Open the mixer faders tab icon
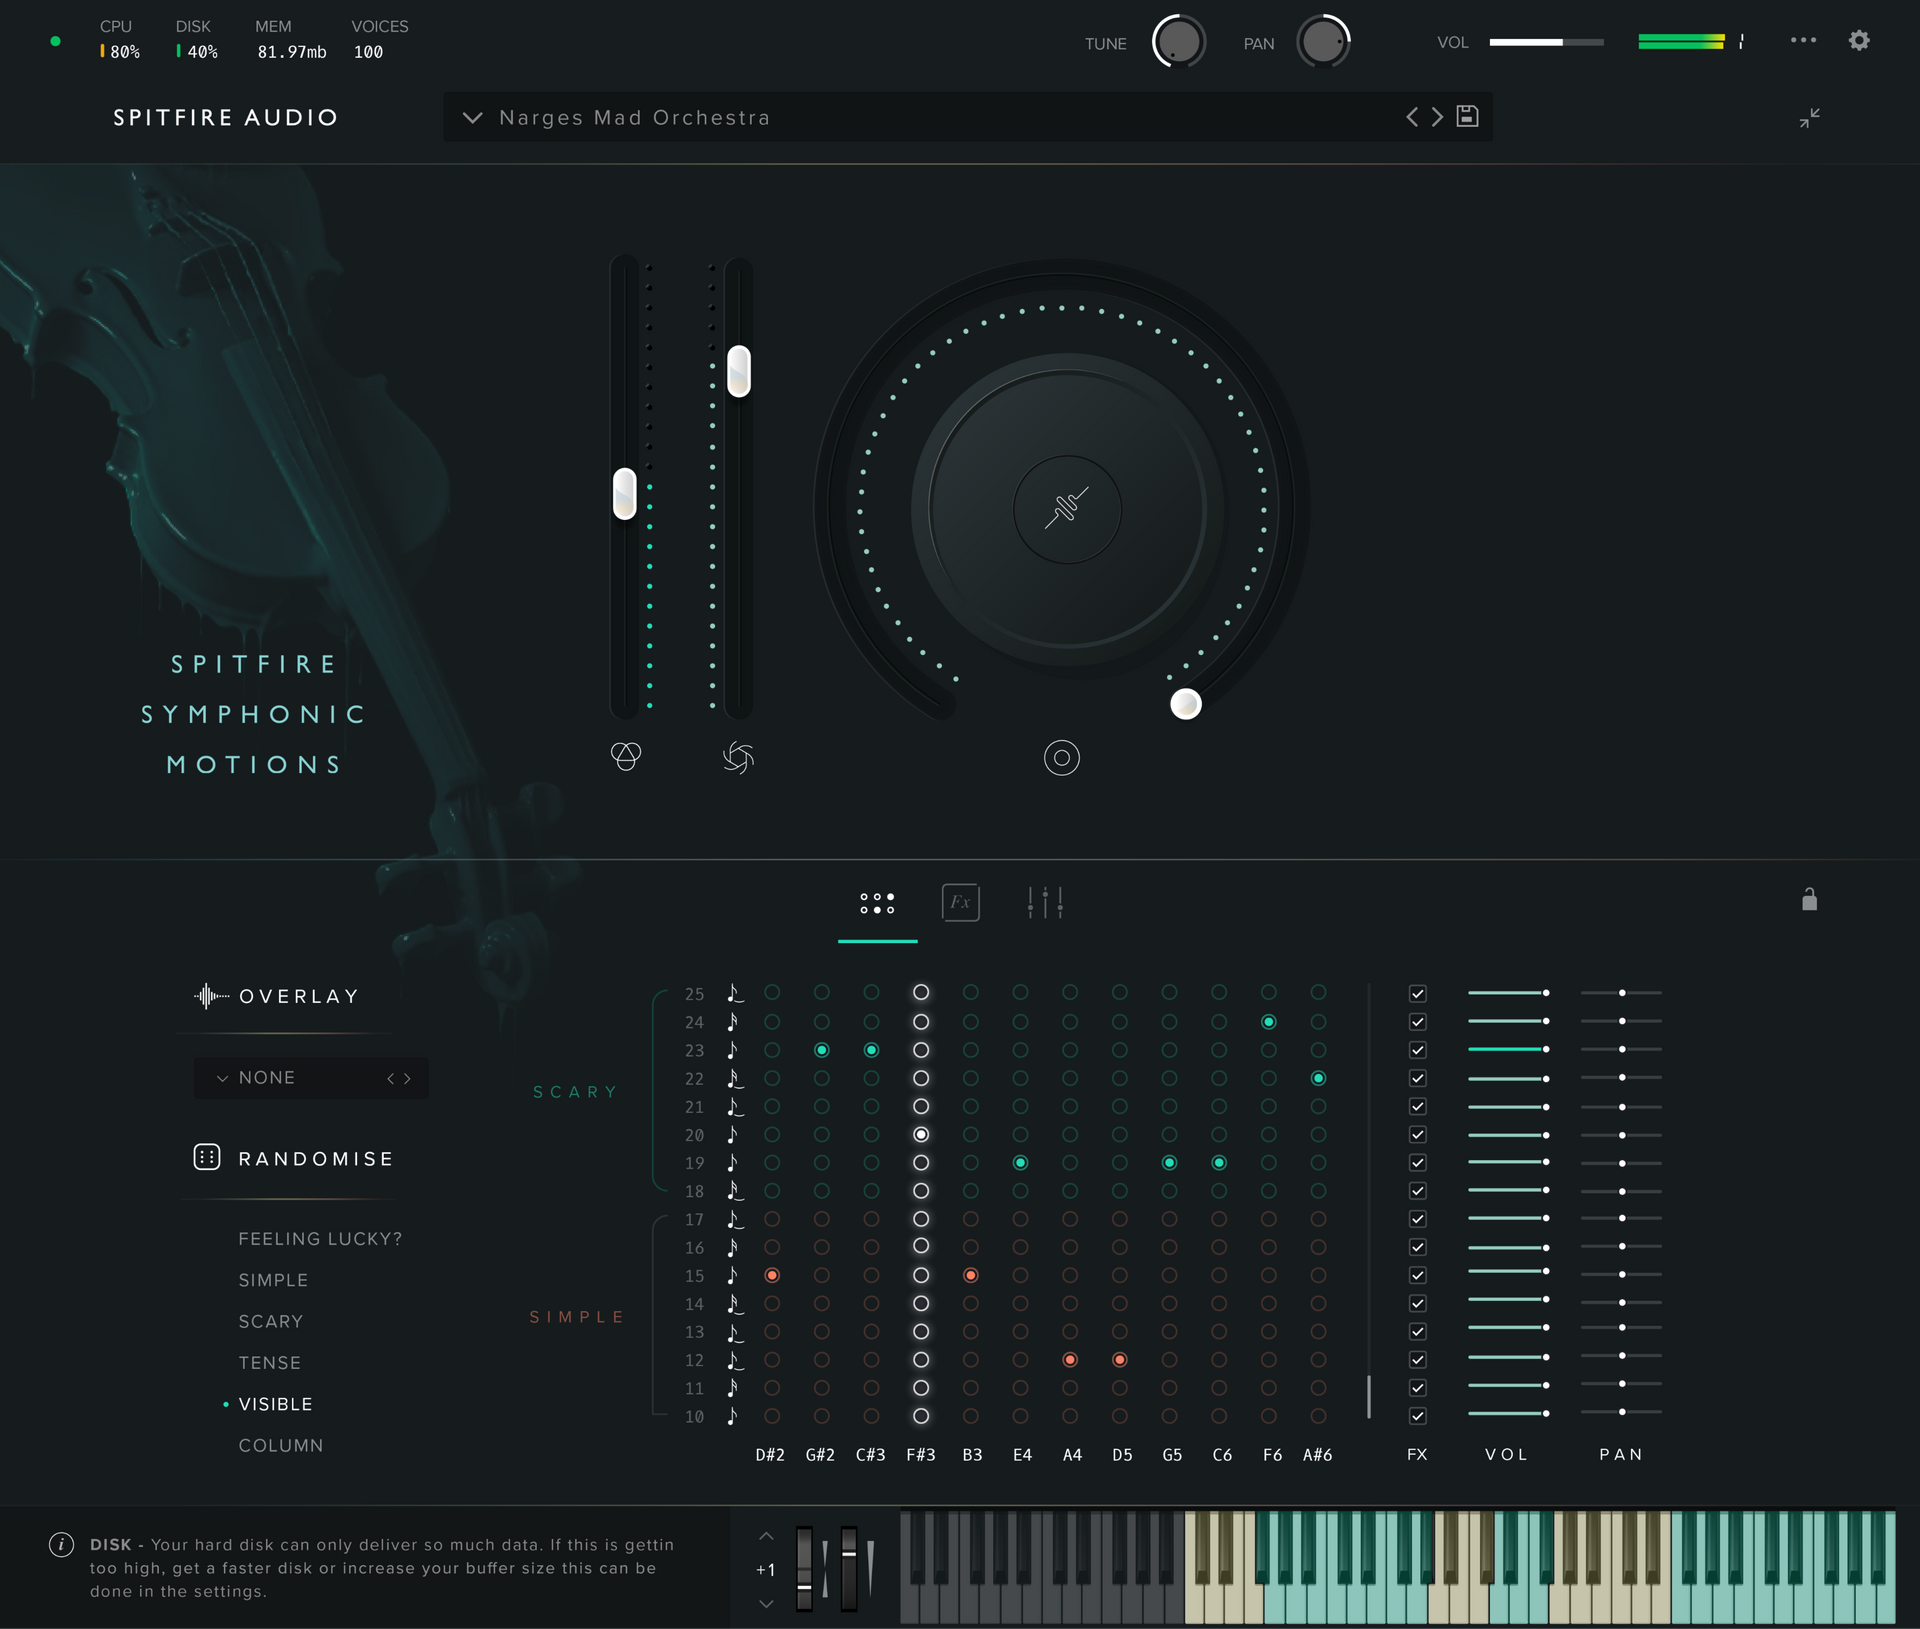 [1045, 902]
